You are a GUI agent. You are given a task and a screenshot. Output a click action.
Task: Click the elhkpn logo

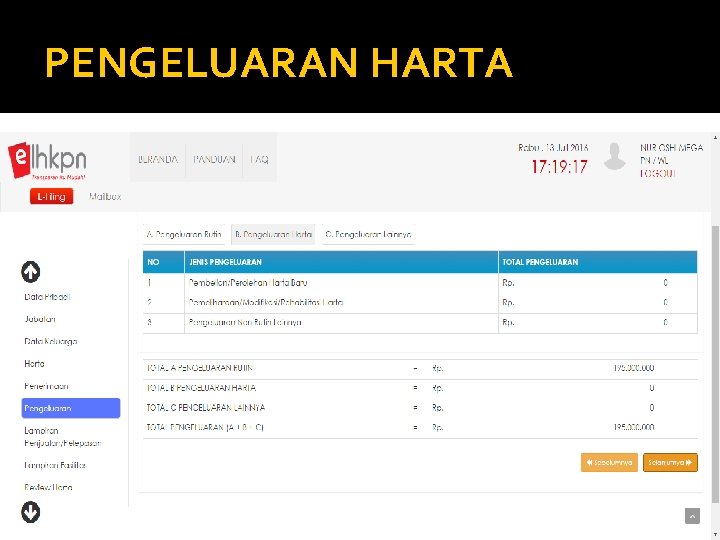47,160
